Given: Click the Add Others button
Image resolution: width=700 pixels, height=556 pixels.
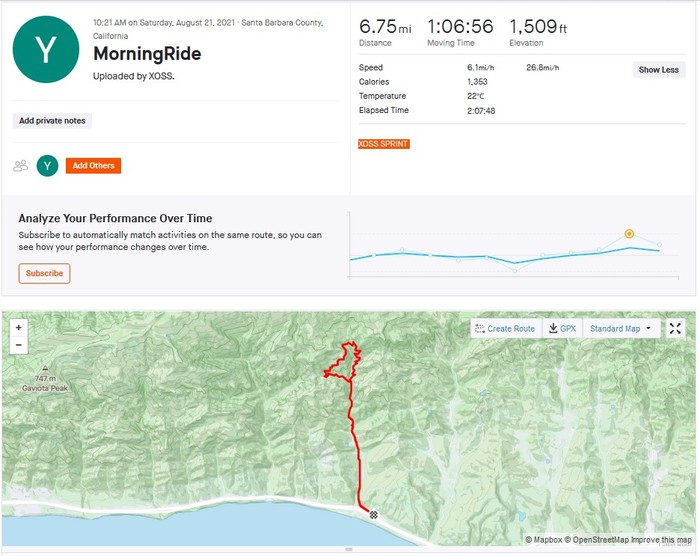Looking at the screenshot, I should pyautogui.click(x=93, y=165).
